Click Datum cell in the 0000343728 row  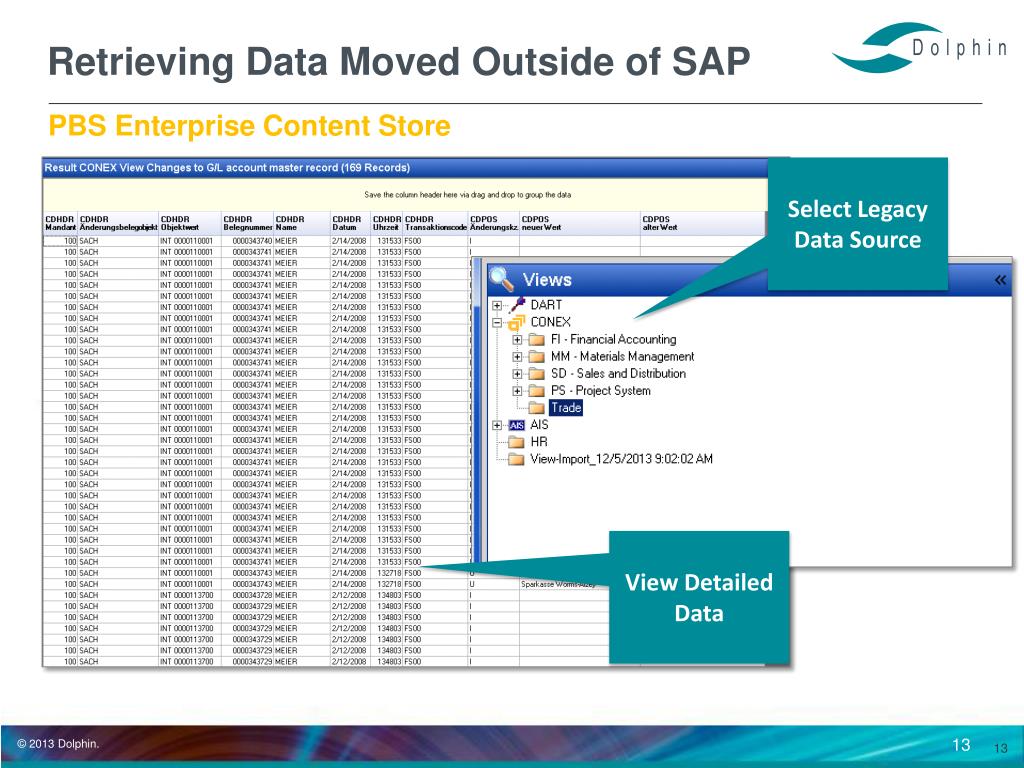351,595
